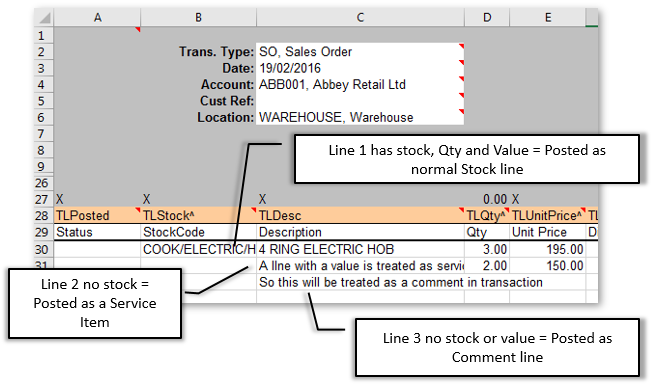Click the red comment indicator on TLDesc cell
The image size is (652, 385).
tap(462, 210)
